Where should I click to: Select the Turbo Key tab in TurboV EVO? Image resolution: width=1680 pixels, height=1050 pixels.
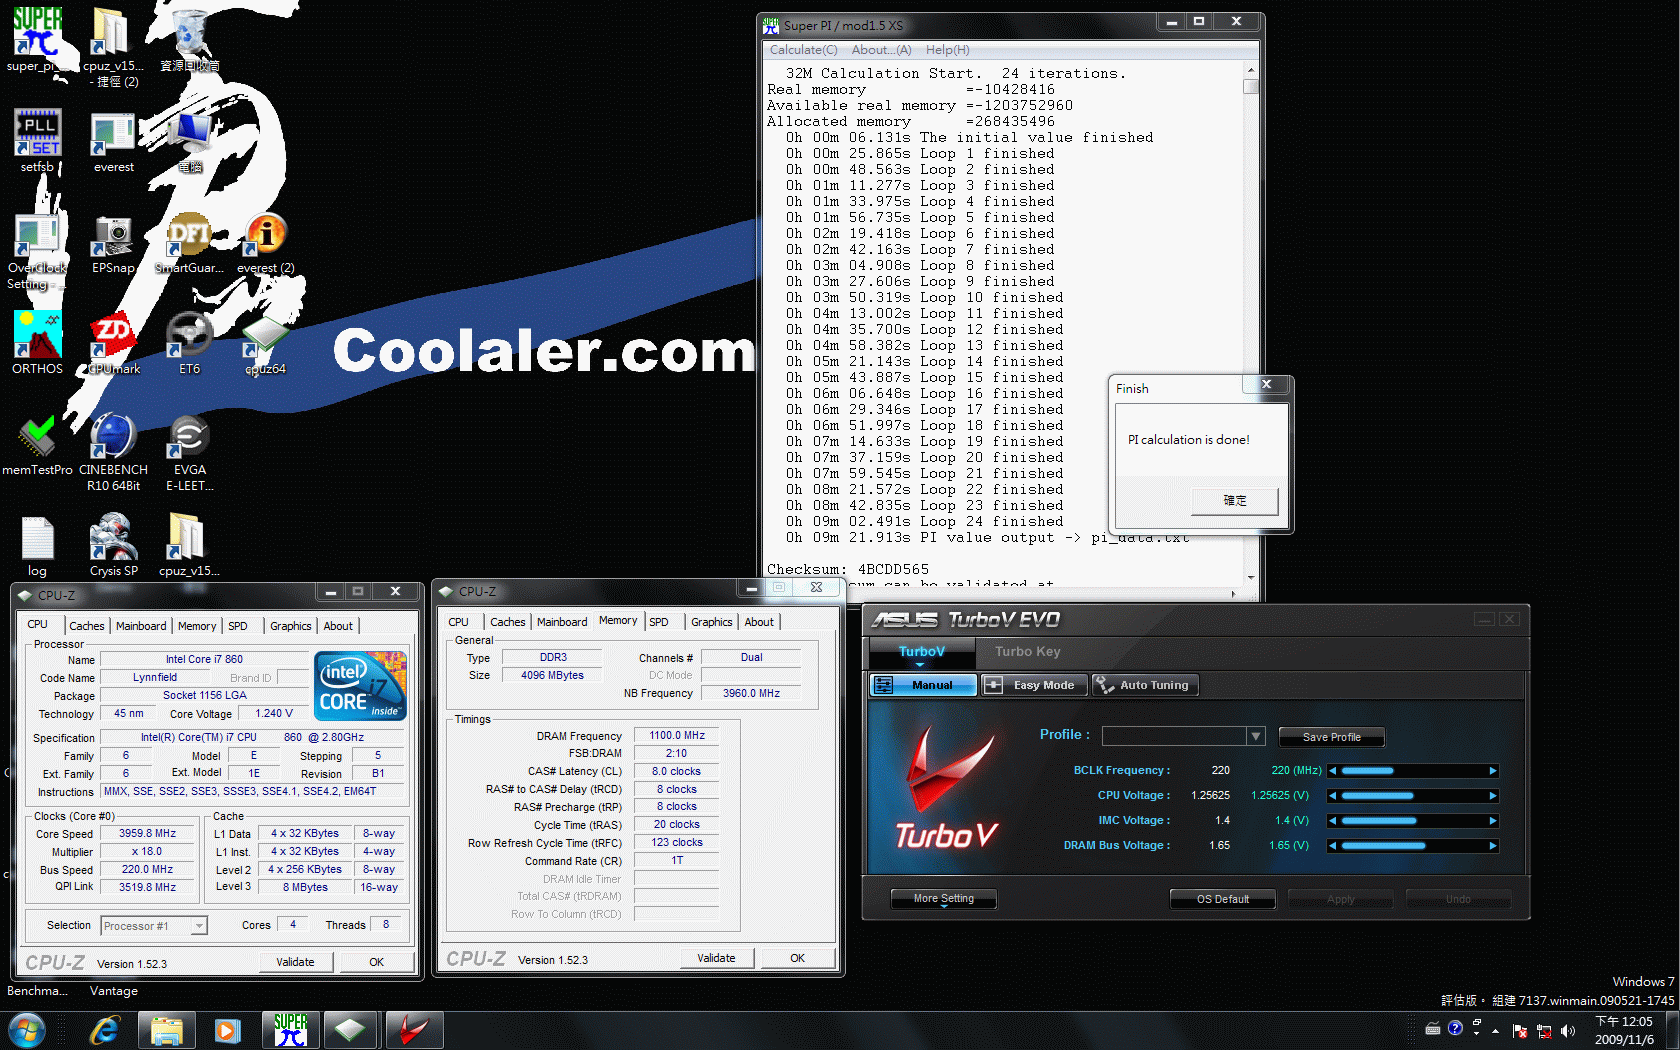tap(1027, 651)
